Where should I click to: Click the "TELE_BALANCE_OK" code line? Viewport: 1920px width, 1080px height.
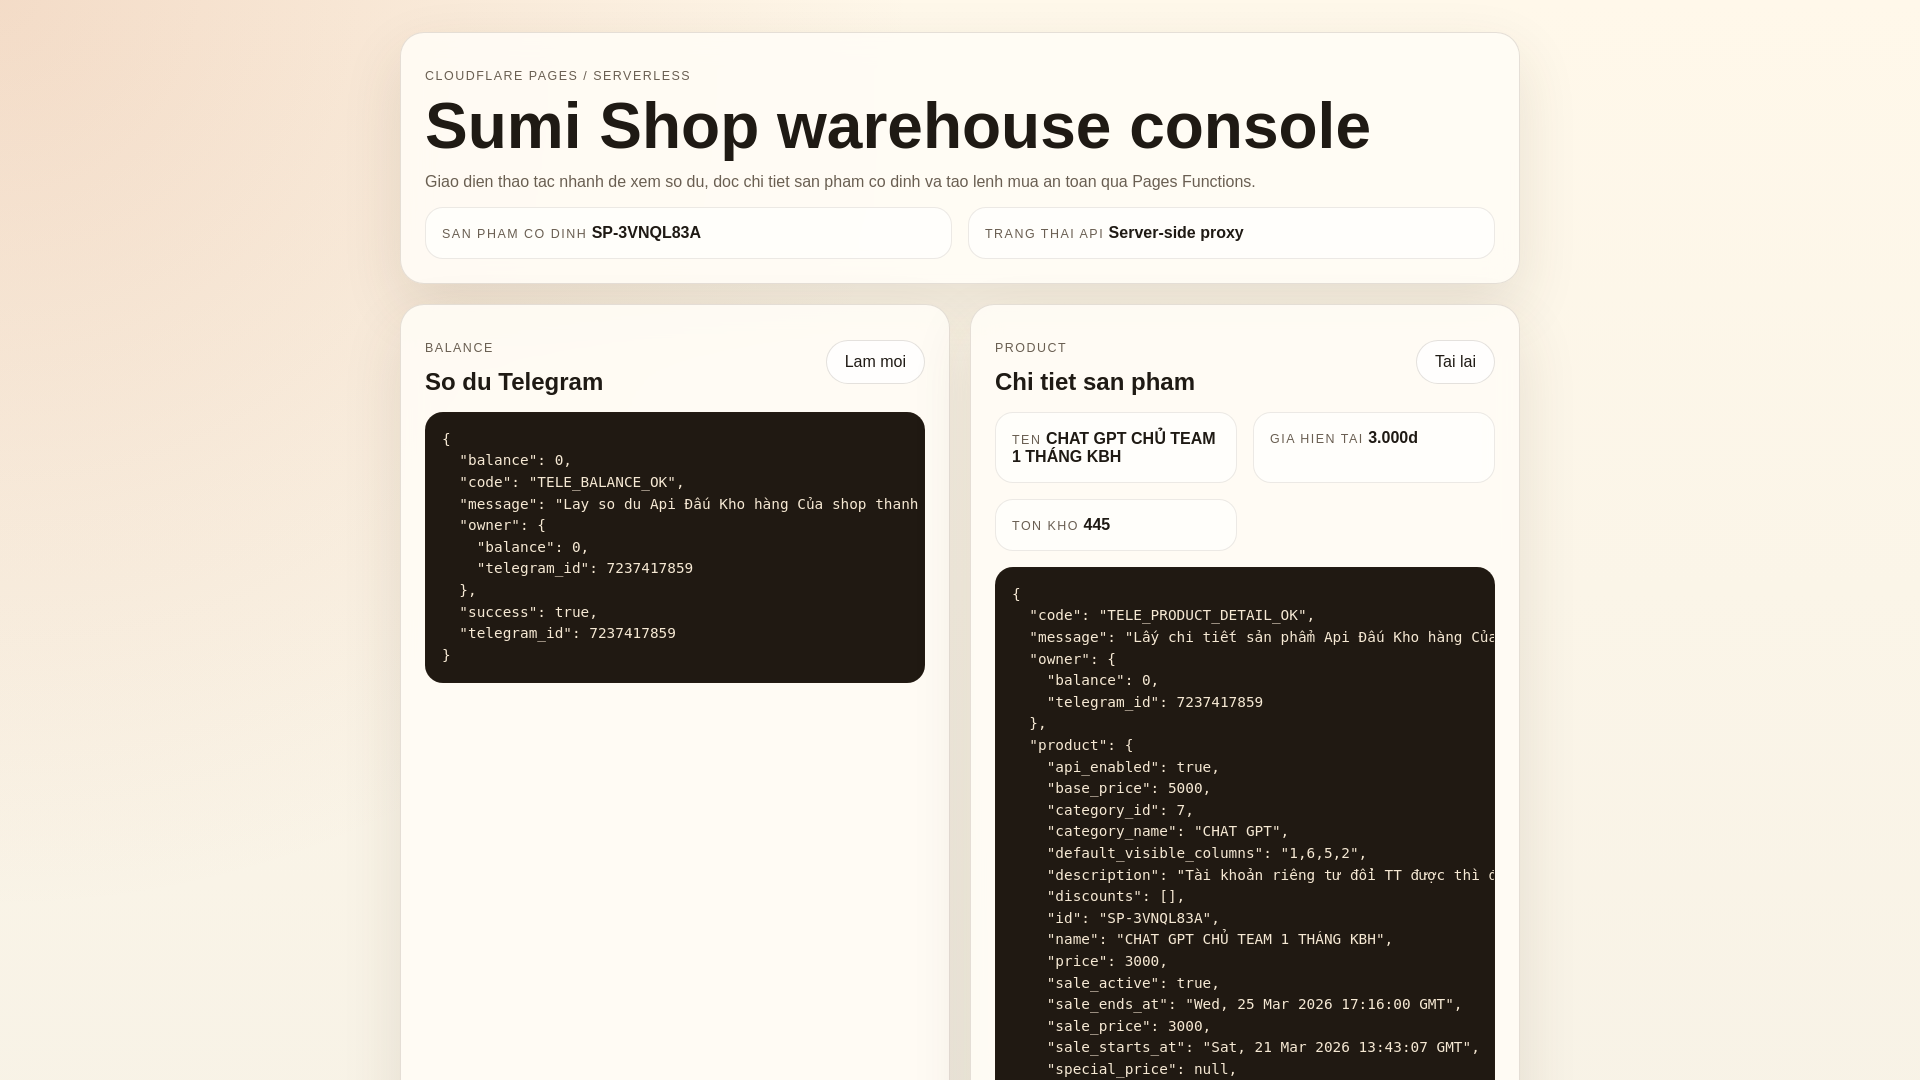(x=572, y=482)
